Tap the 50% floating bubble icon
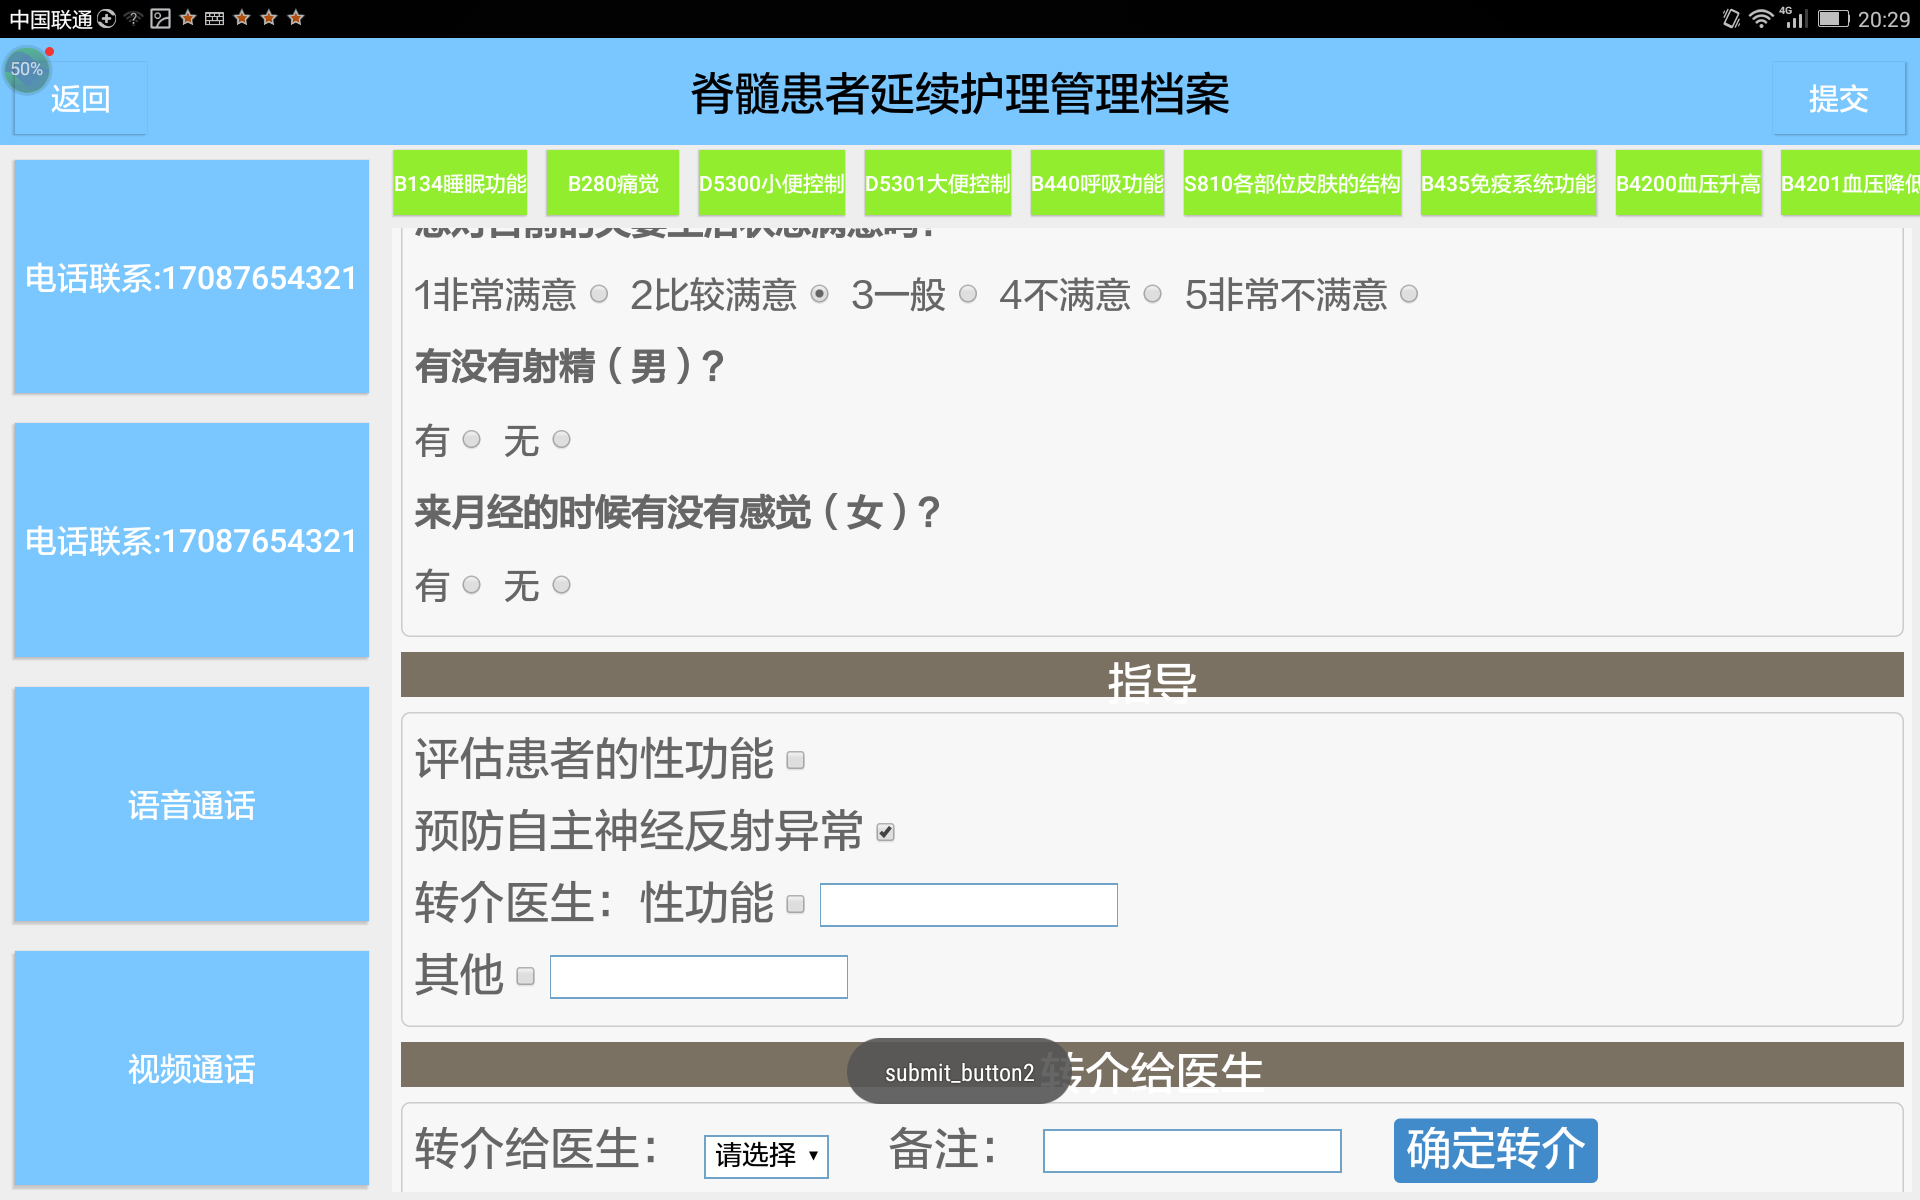The height and width of the screenshot is (1200, 1920). click(27, 70)
